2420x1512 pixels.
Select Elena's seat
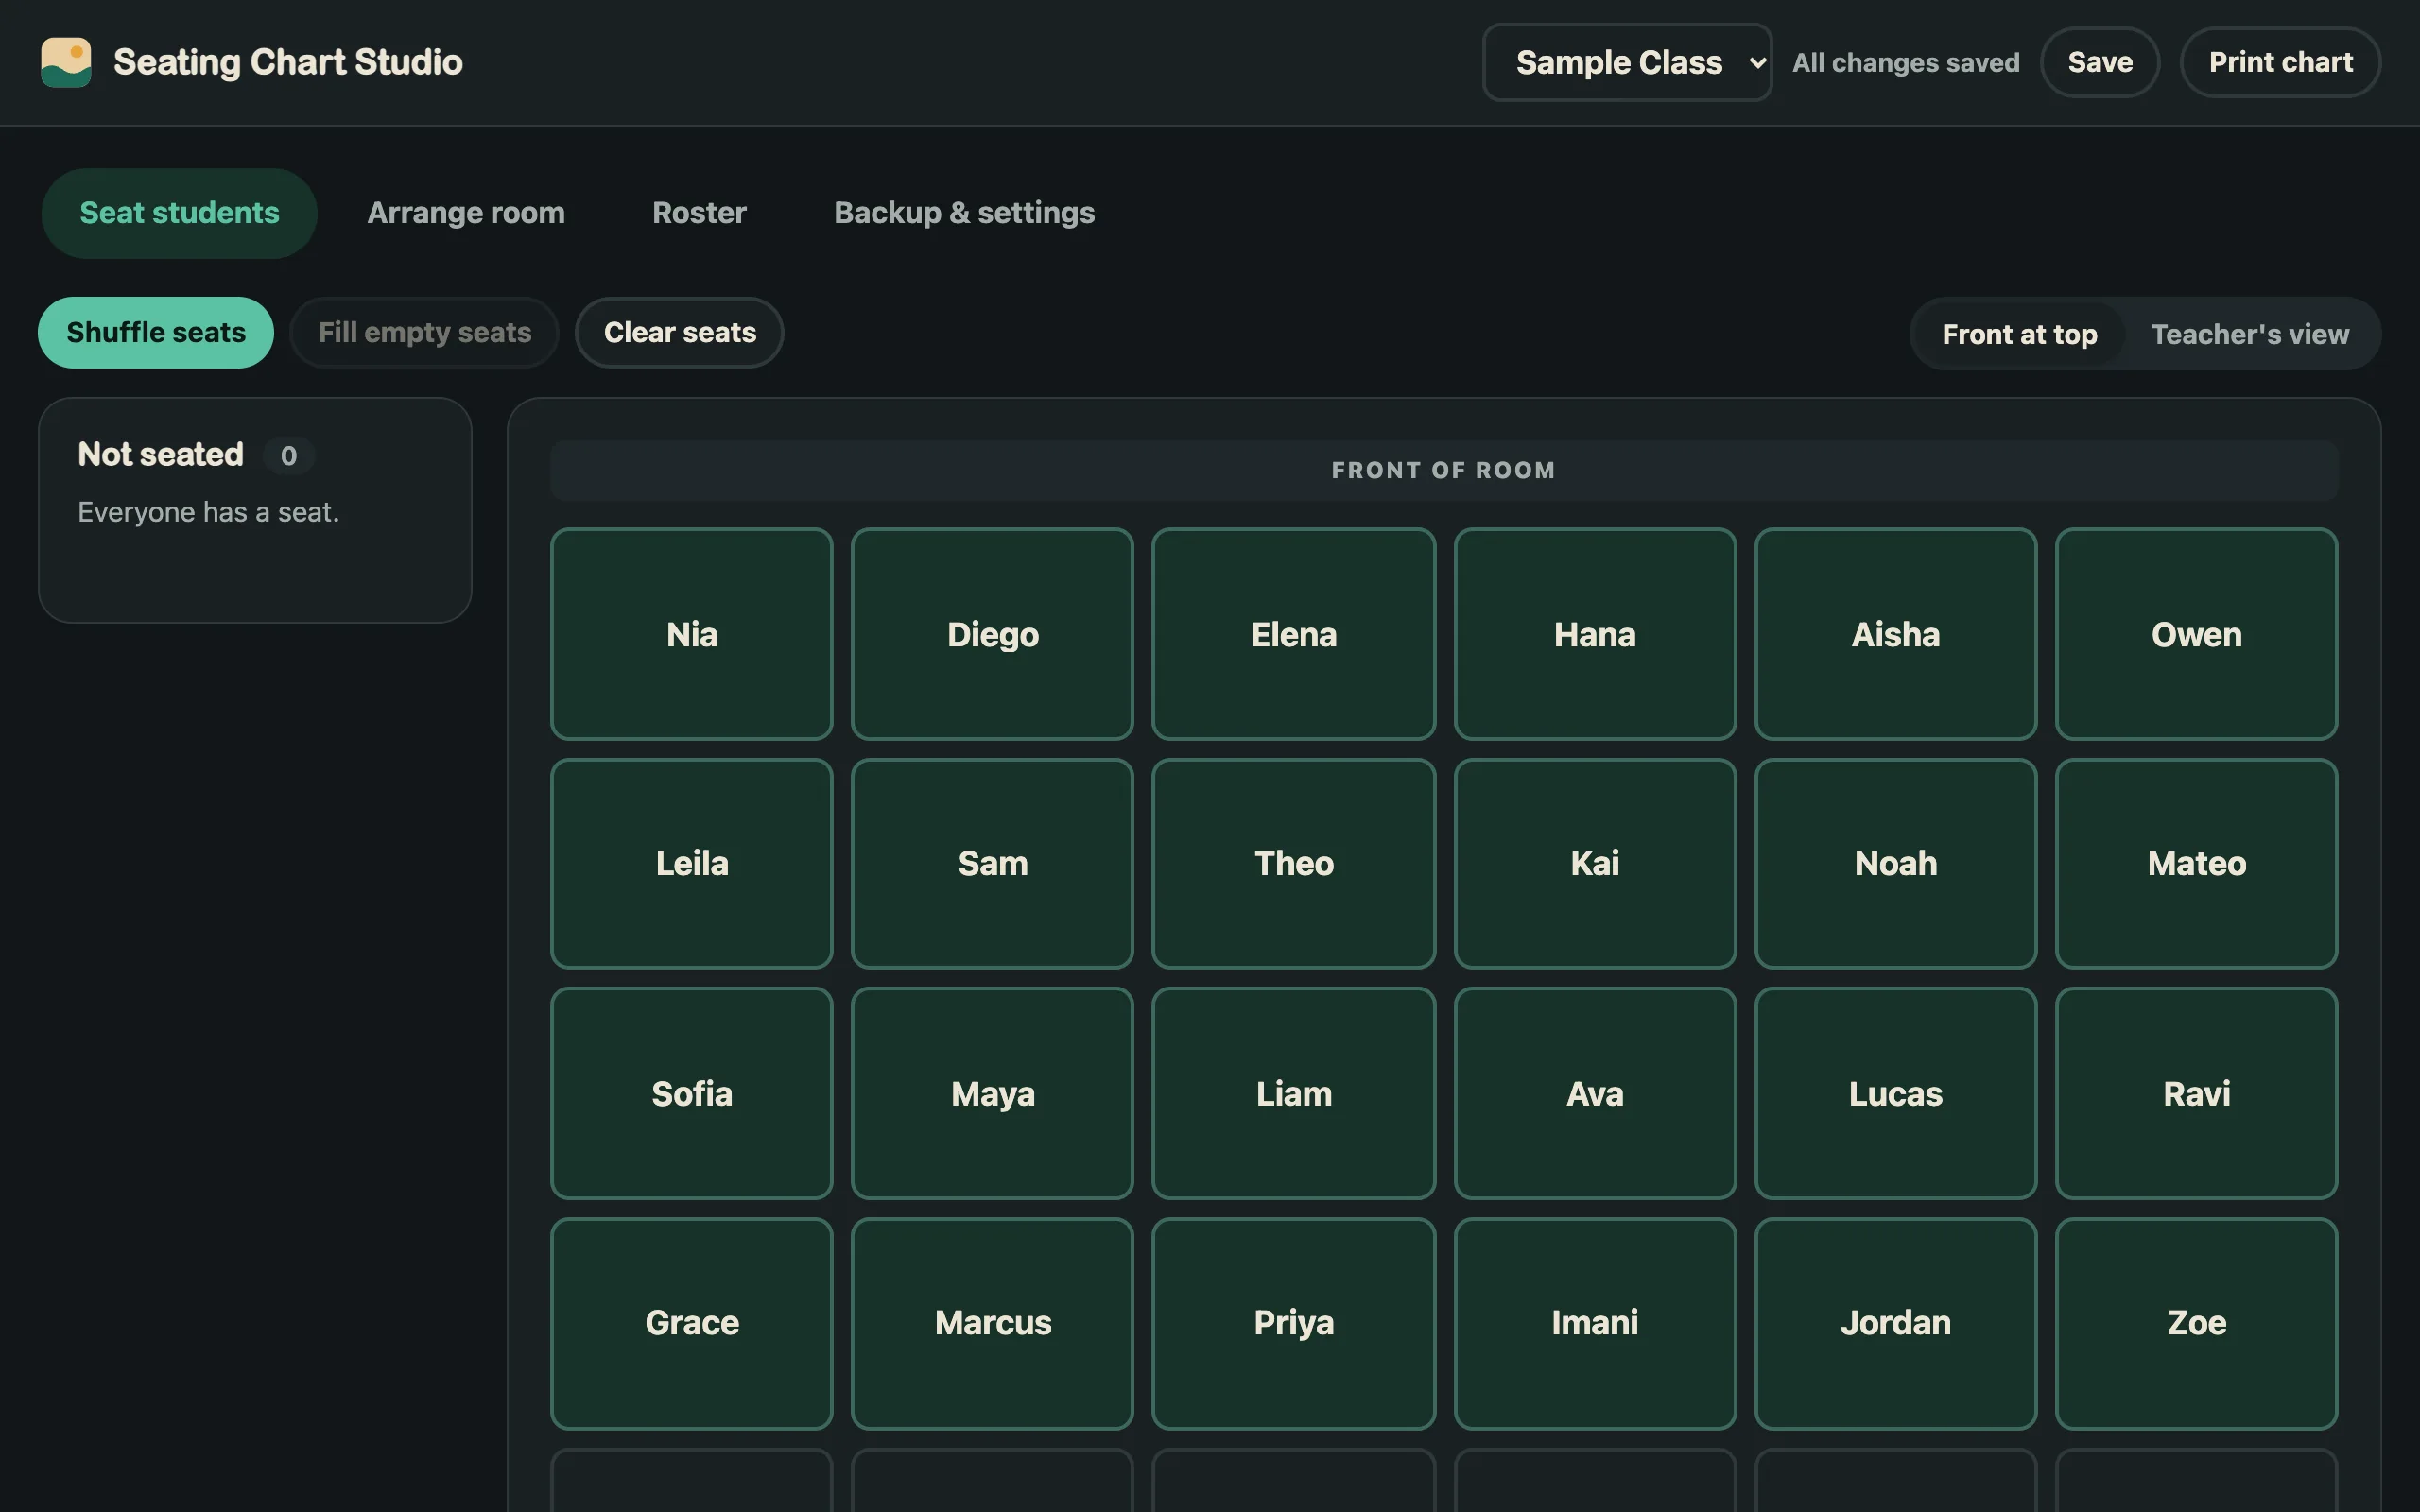(1293, 634)
